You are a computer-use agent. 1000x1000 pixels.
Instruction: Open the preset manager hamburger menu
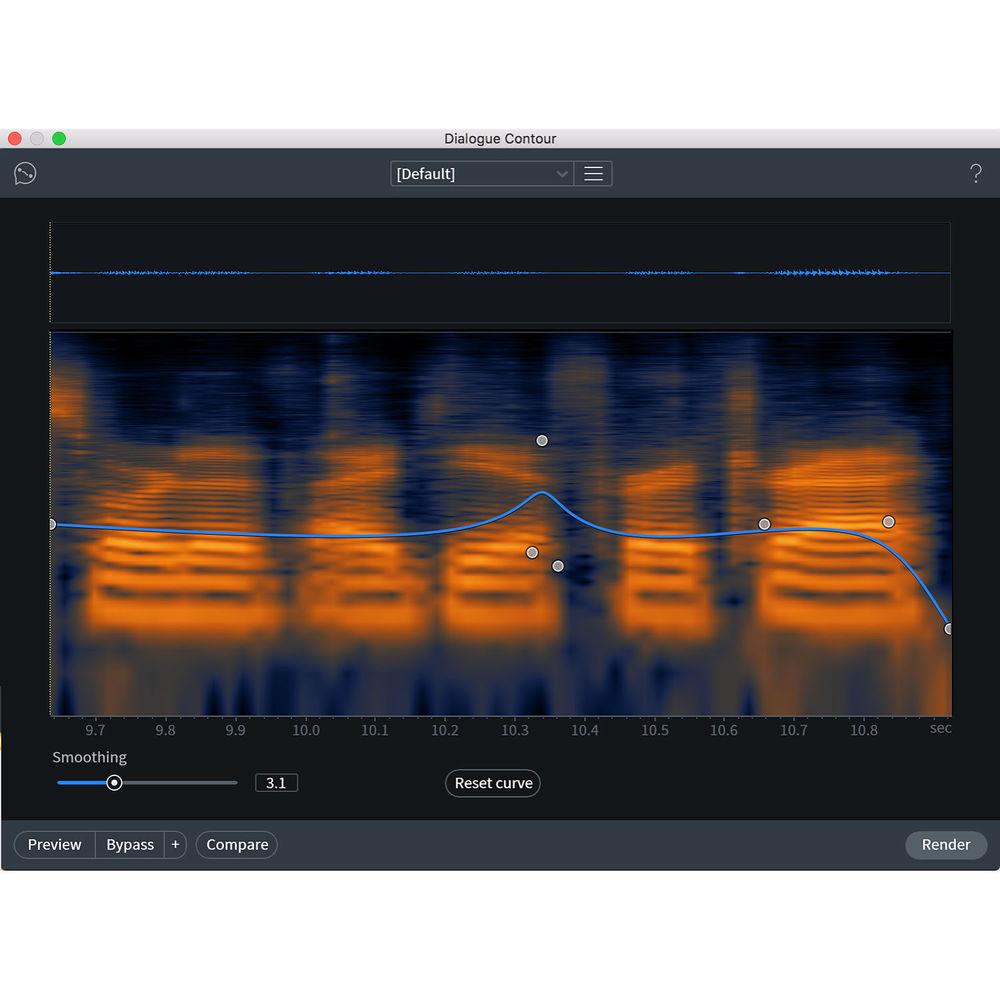tap(593, 173)
